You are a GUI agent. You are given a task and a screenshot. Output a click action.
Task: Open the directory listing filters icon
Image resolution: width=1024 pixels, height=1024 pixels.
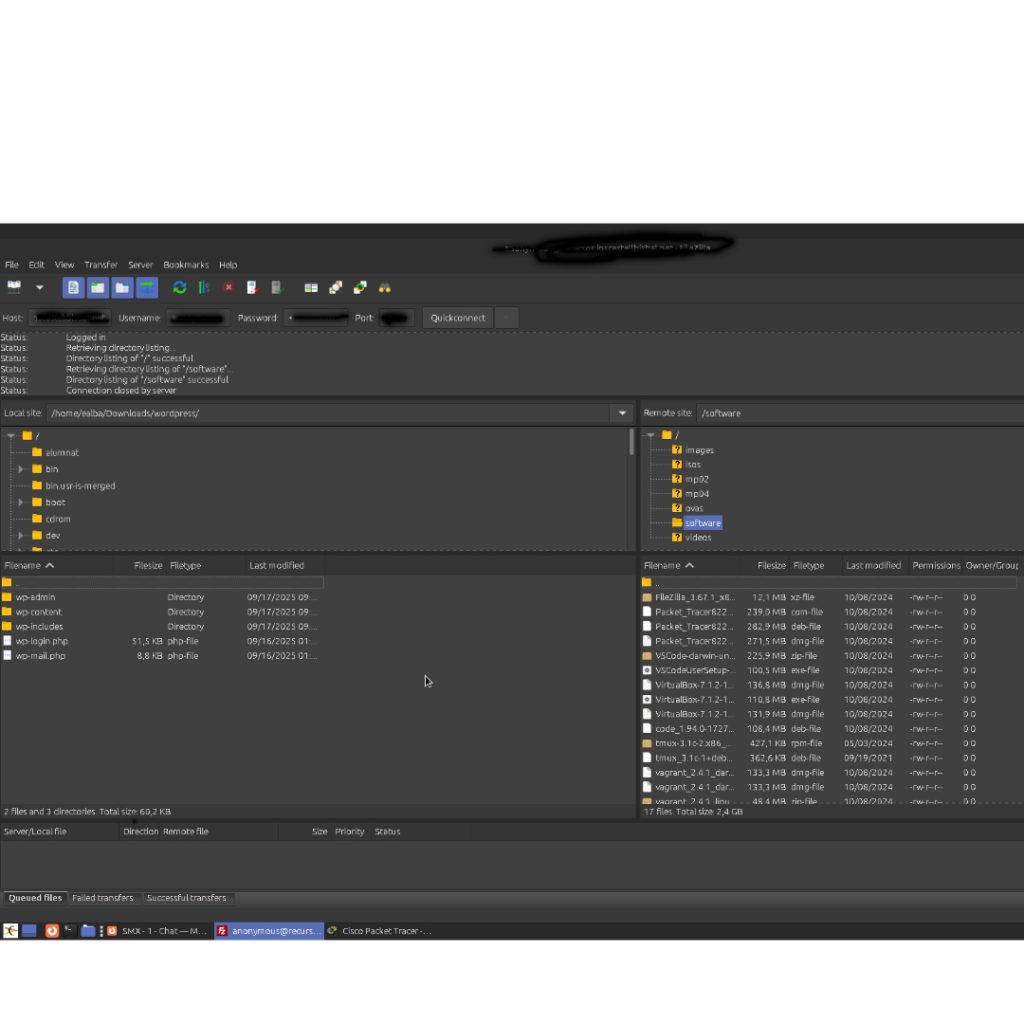311,288
